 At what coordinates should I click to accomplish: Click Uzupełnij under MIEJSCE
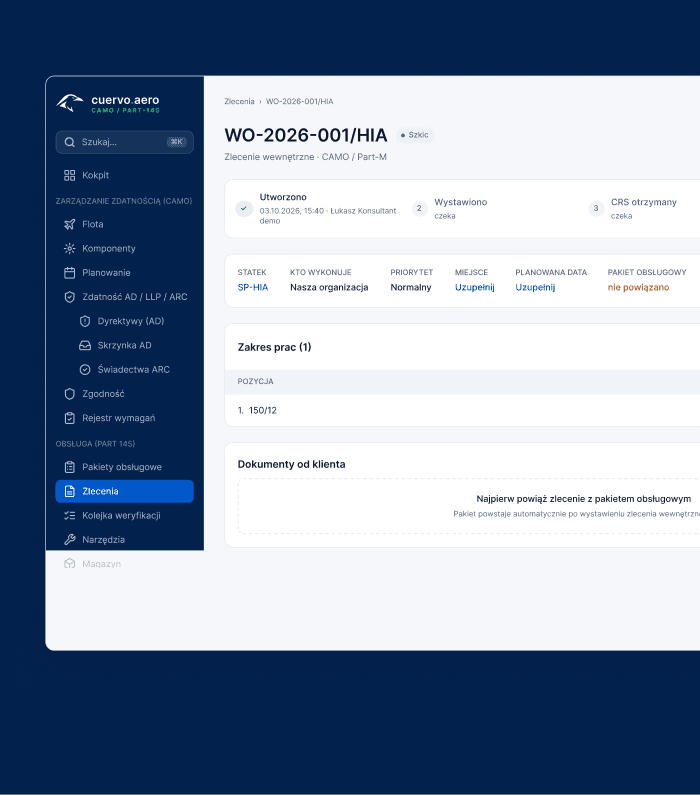[474, 287]
